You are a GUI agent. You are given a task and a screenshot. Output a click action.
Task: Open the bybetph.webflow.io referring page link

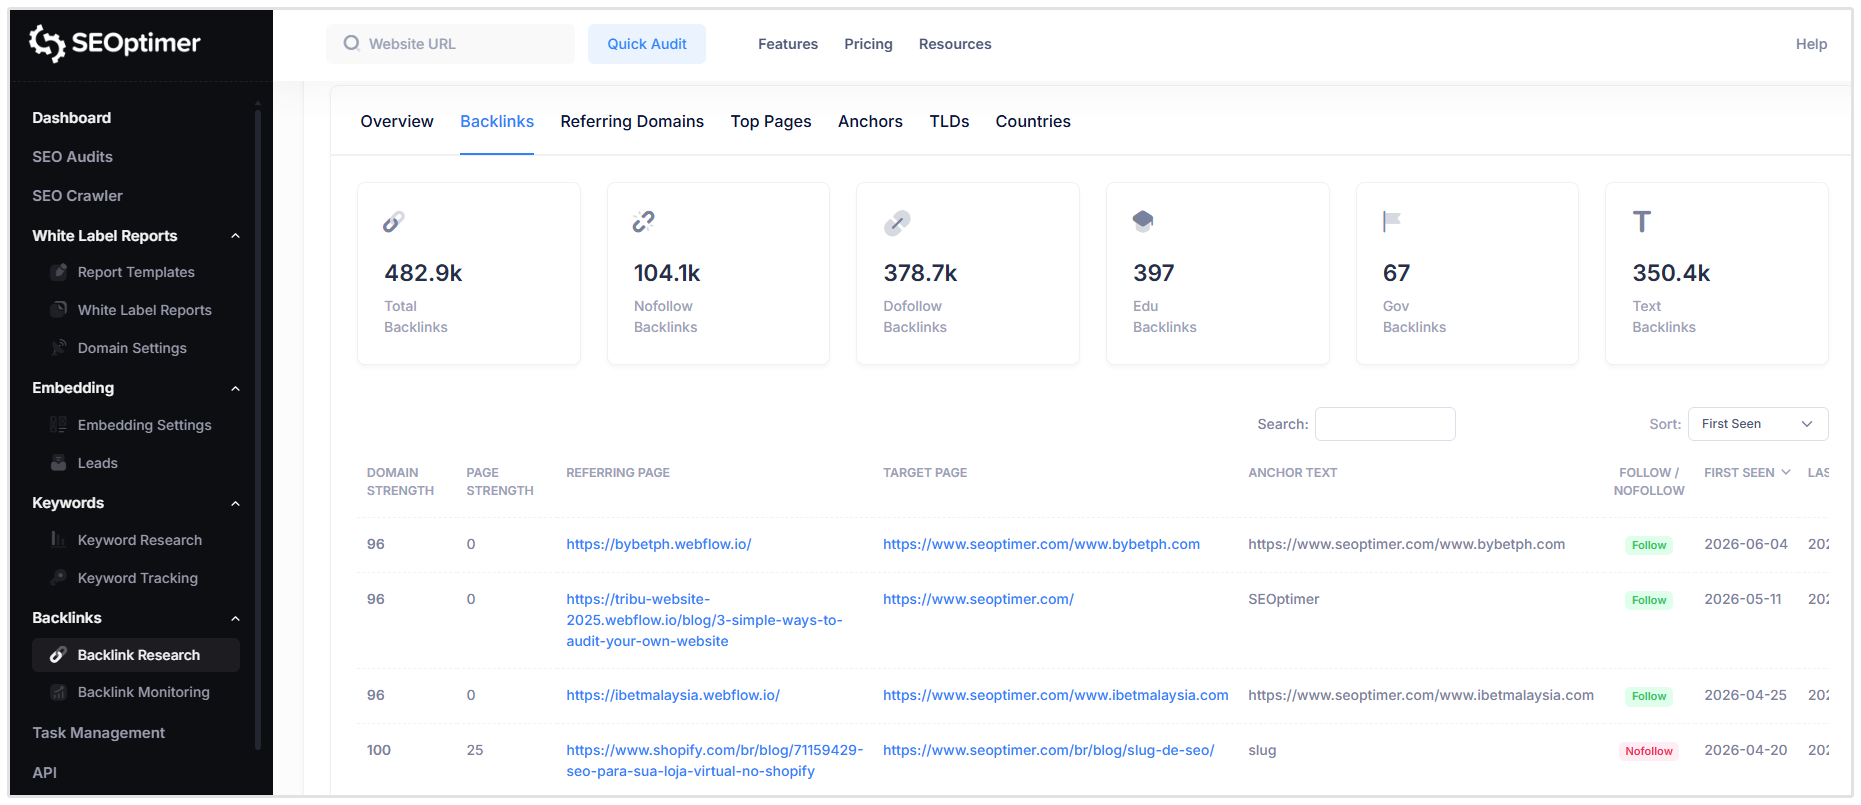[659, 544]
